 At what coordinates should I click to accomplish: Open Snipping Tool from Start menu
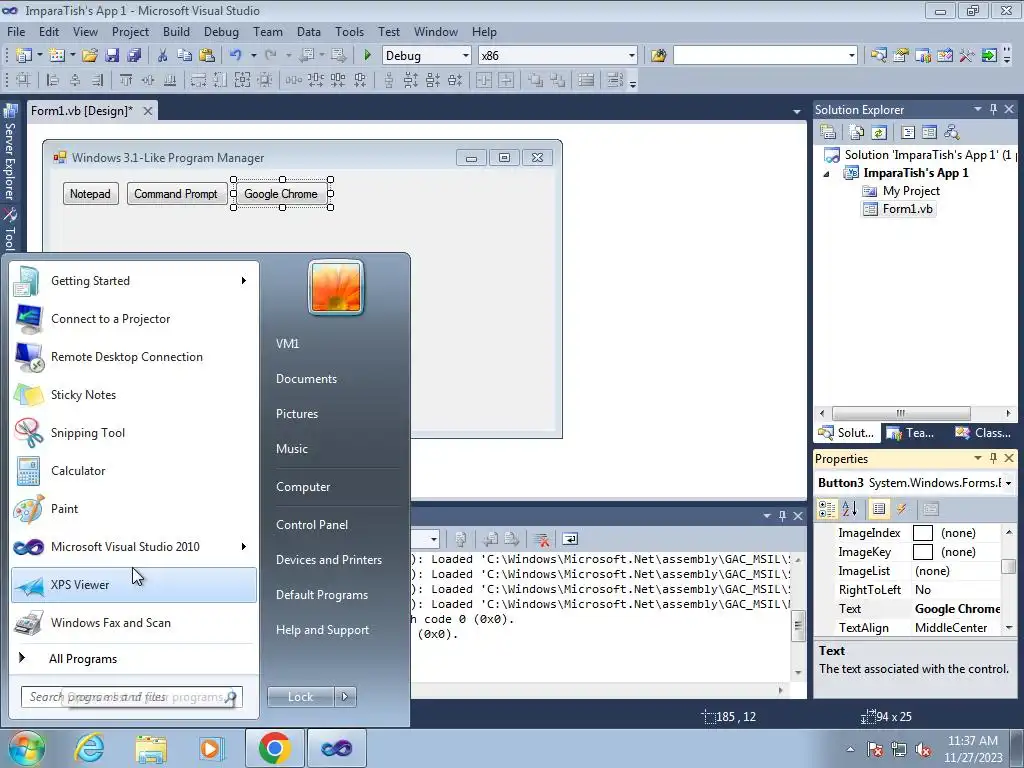pyautogui.click(x=134, y=433)
